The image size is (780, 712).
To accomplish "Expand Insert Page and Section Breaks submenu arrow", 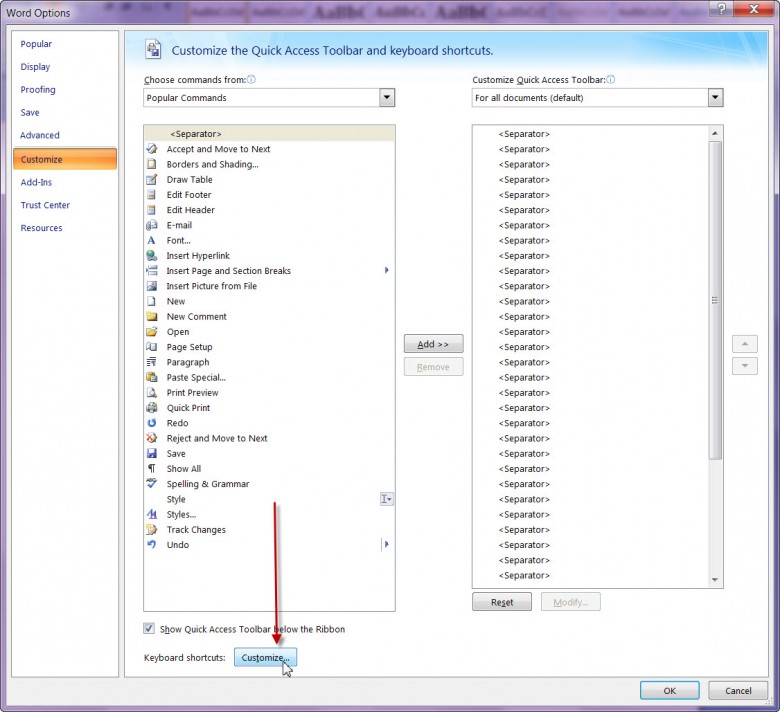I will 387,270.
